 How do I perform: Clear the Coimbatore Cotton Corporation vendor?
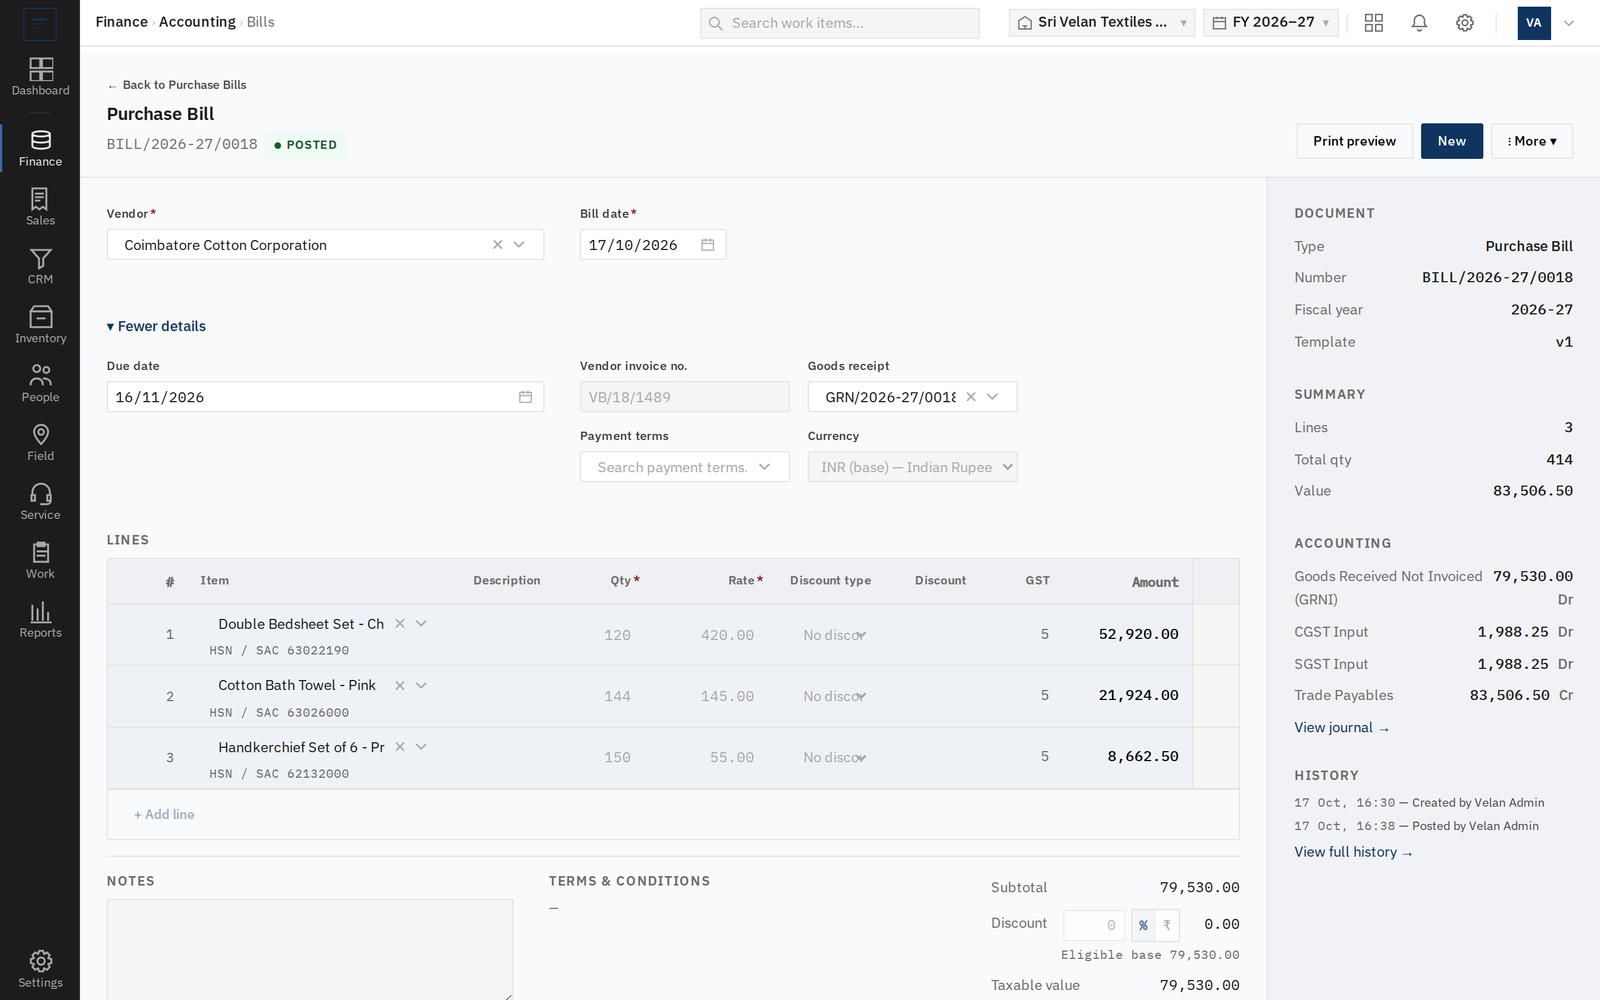click(497, 245)
